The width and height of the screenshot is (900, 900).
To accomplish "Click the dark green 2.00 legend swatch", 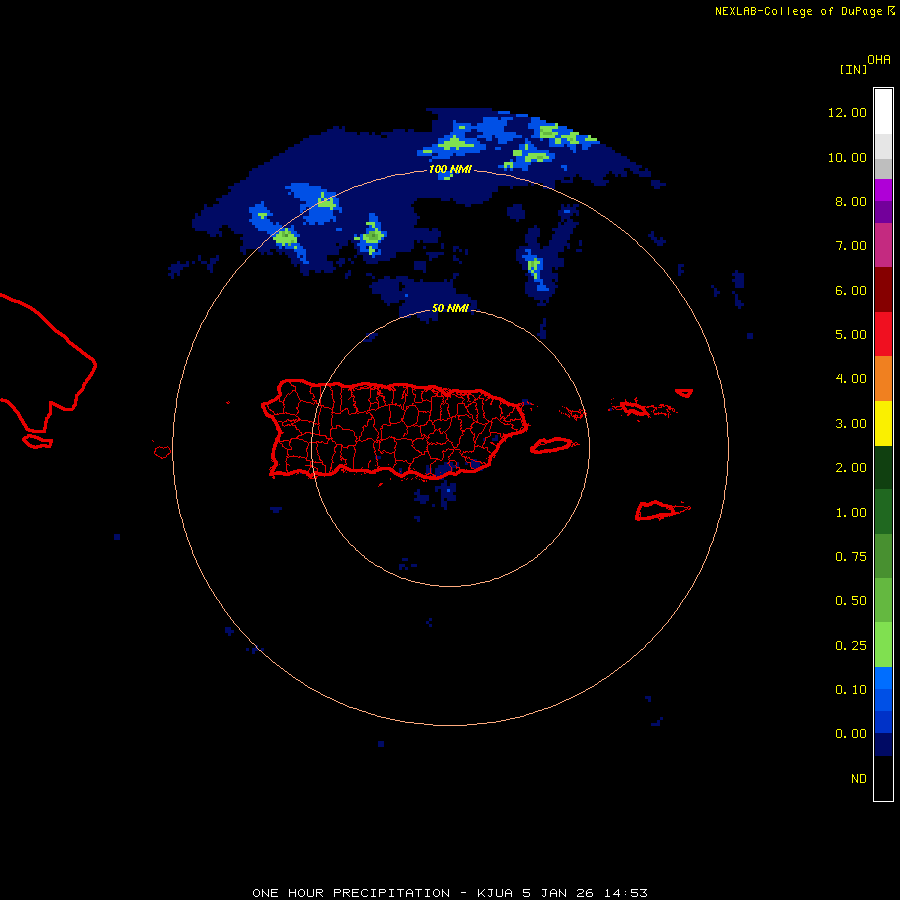I will 883,468.
